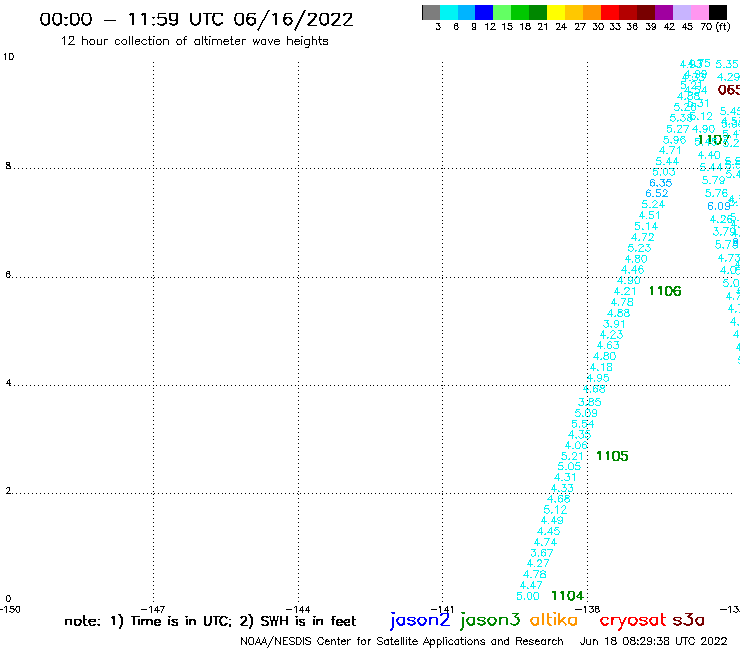Click the cyan legend swatch above label 6
This screenshot has height=650, width=740.
(449, 12)
